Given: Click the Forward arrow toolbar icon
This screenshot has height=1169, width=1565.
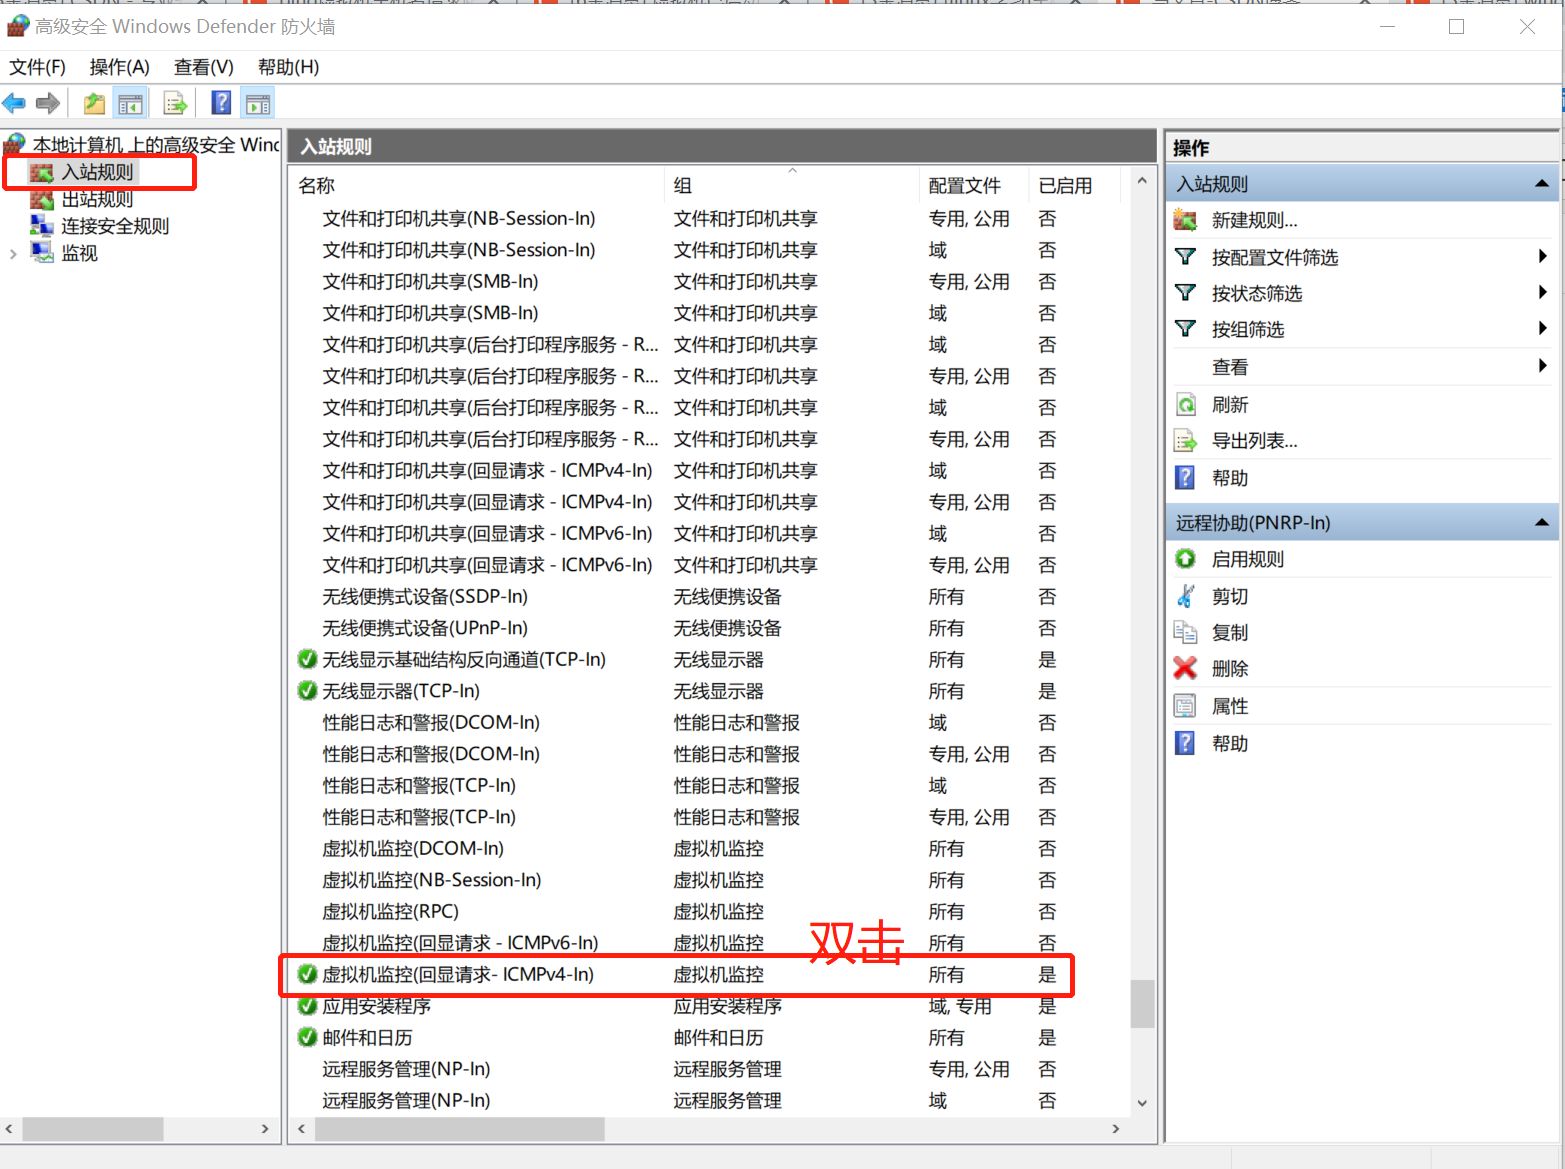Looking at the screenshot, I should 48,103.
